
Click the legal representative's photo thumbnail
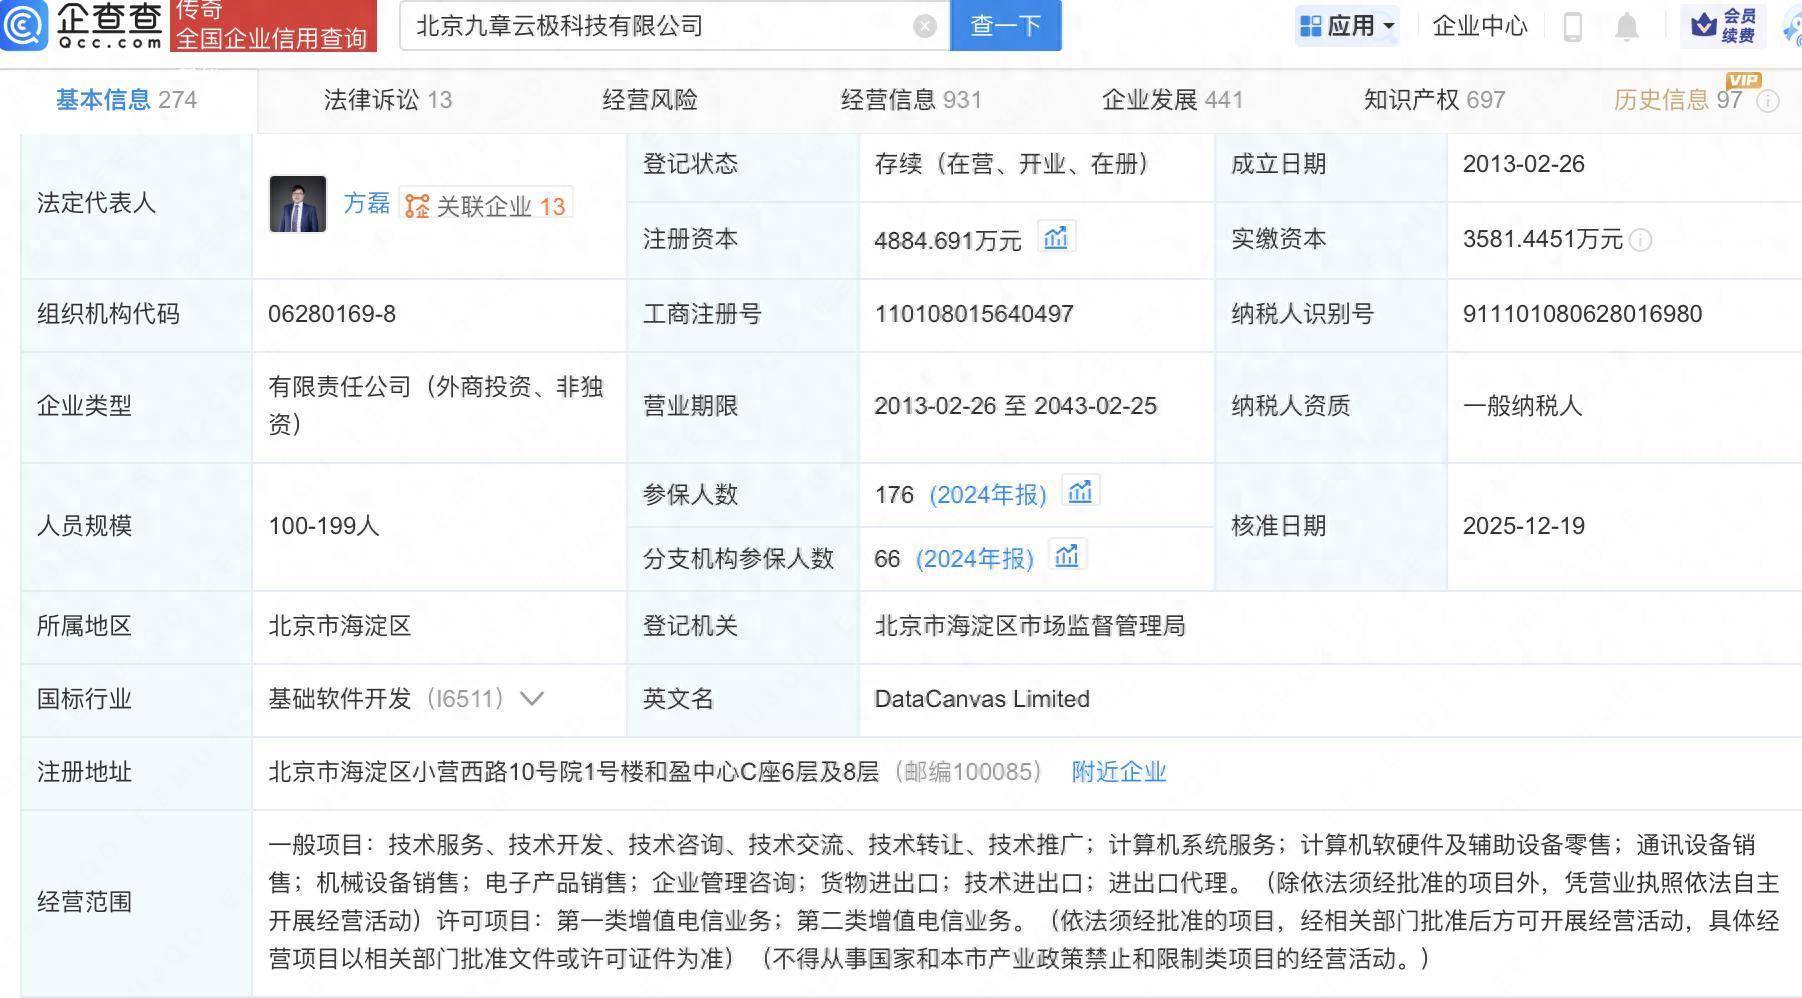[297, 204]
